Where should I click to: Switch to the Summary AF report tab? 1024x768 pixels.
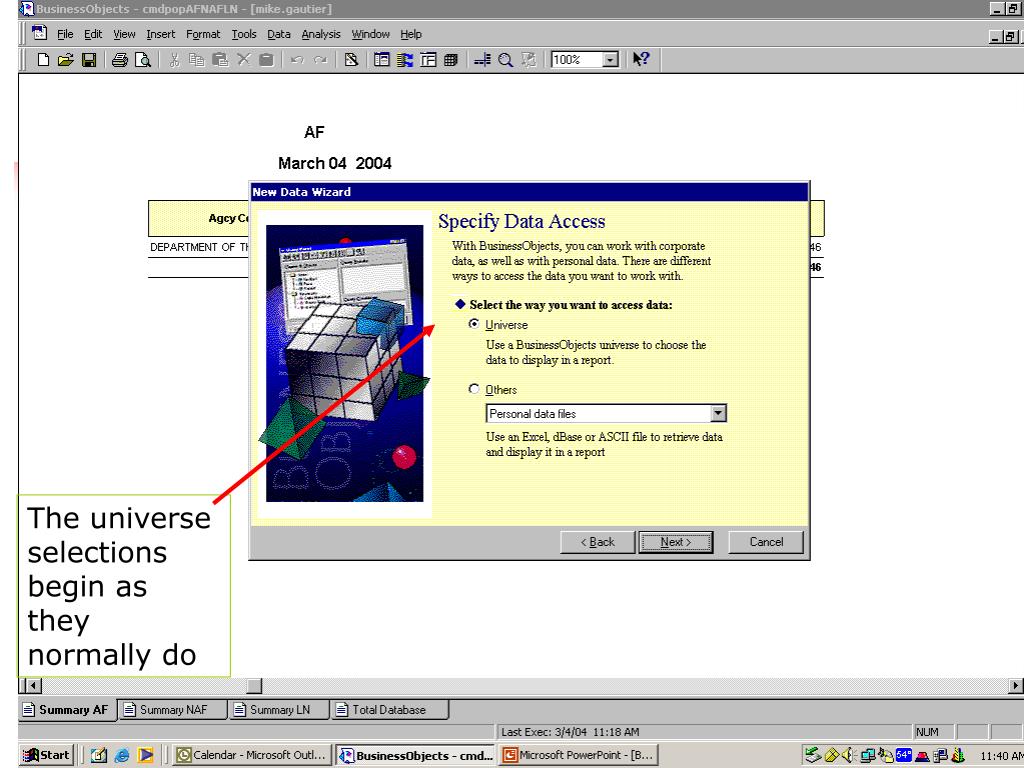pyautogui.click(x=67, y=710)
